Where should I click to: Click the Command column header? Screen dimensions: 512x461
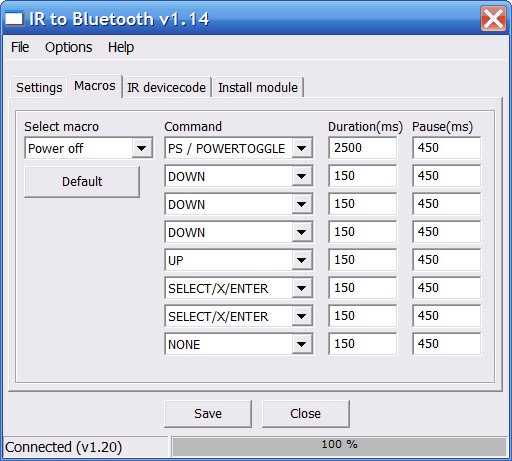click(x=193, y=127)
